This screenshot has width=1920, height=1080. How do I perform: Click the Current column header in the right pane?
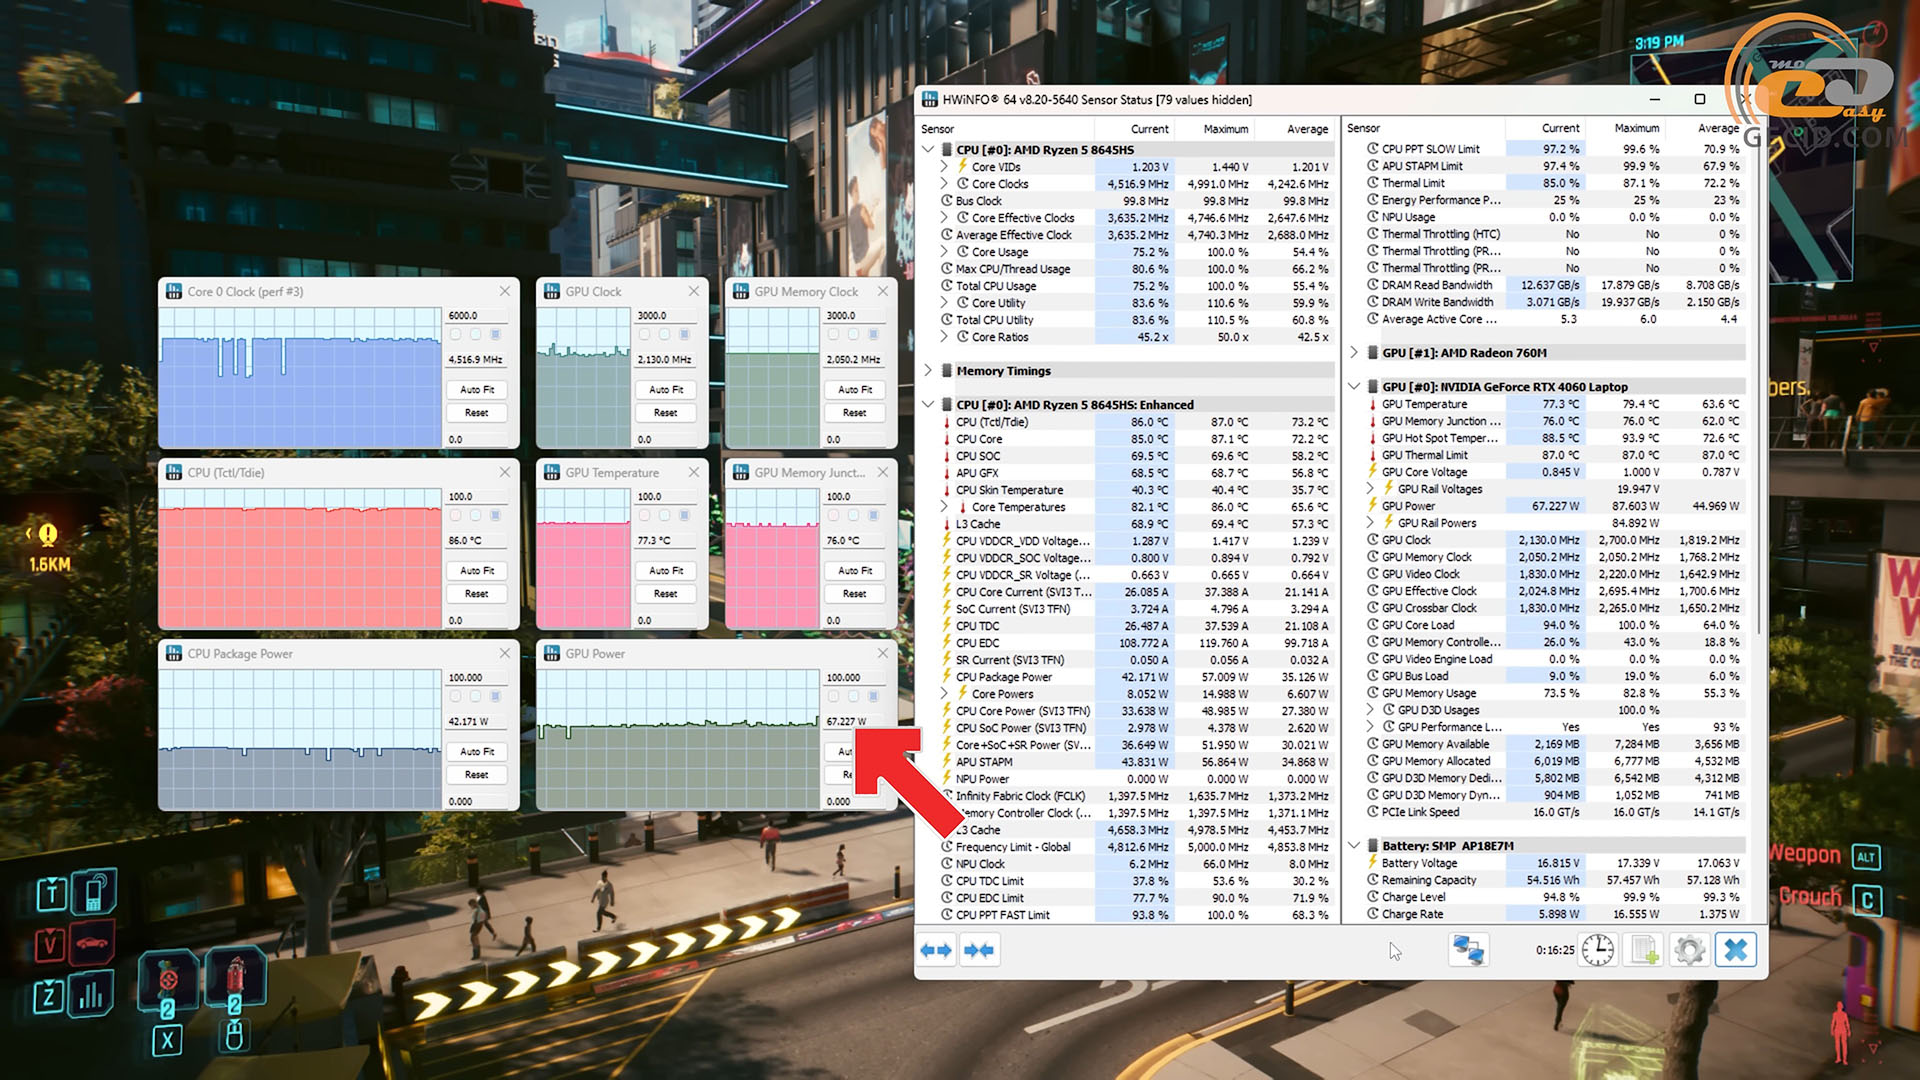coord(1545,128)
